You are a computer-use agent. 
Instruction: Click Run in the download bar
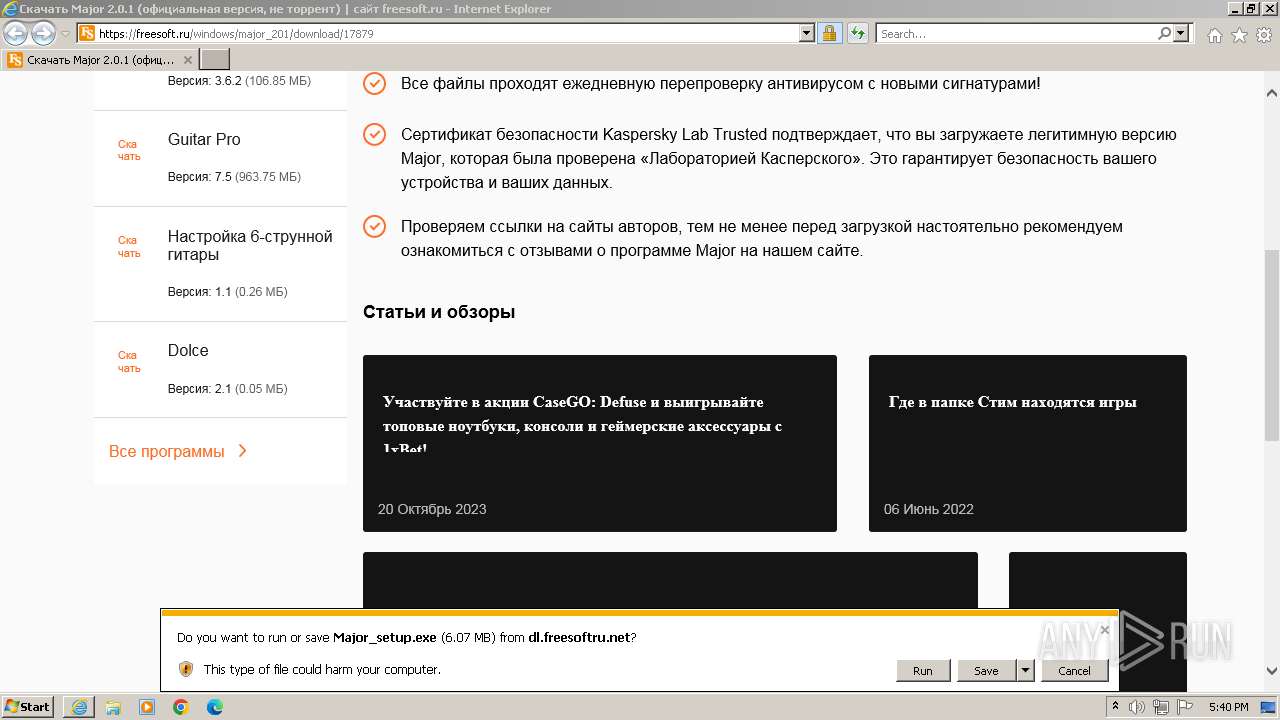pos(922,670)
